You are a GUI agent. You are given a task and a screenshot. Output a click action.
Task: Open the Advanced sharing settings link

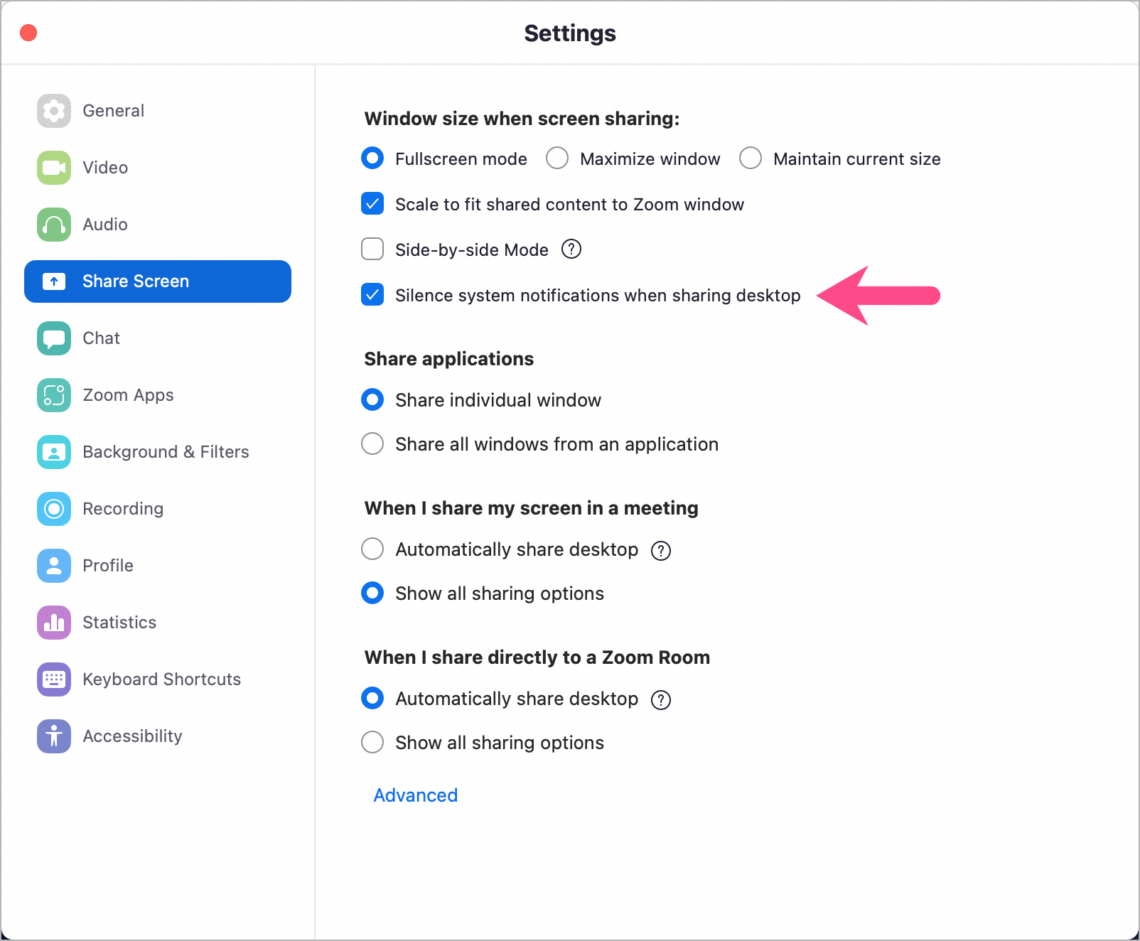coord(415,795)
